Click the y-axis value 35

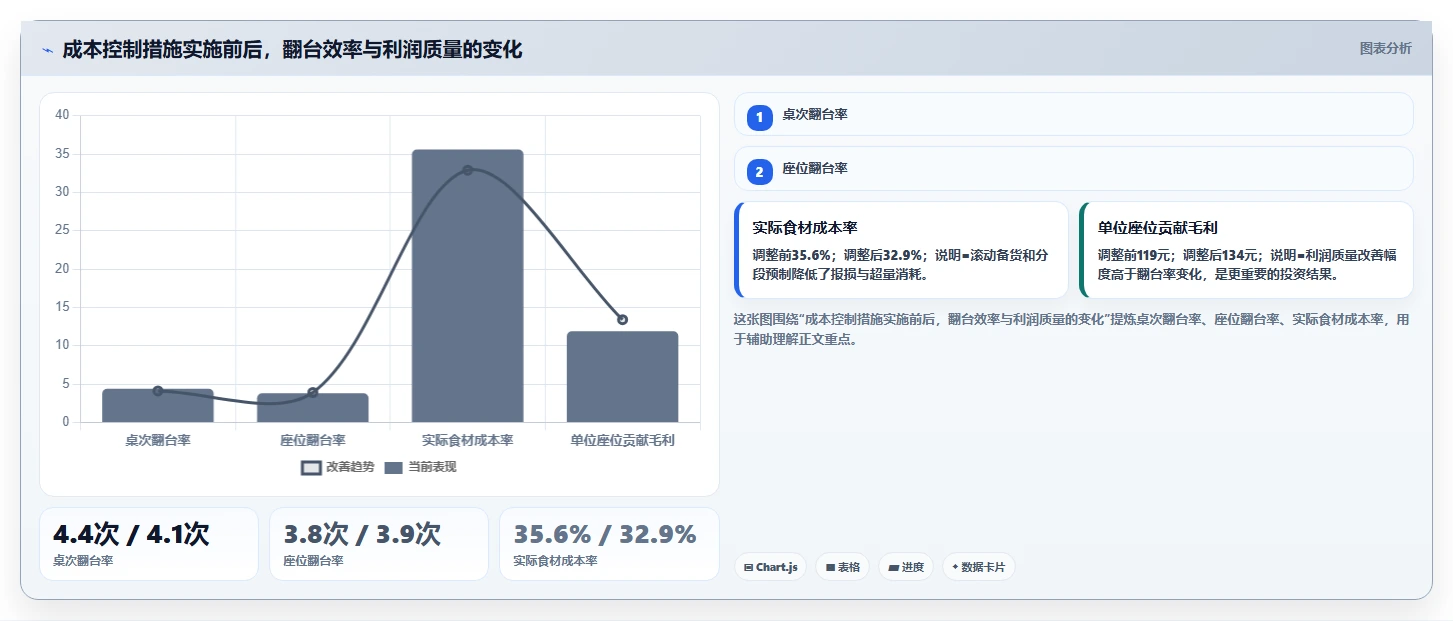62,154
